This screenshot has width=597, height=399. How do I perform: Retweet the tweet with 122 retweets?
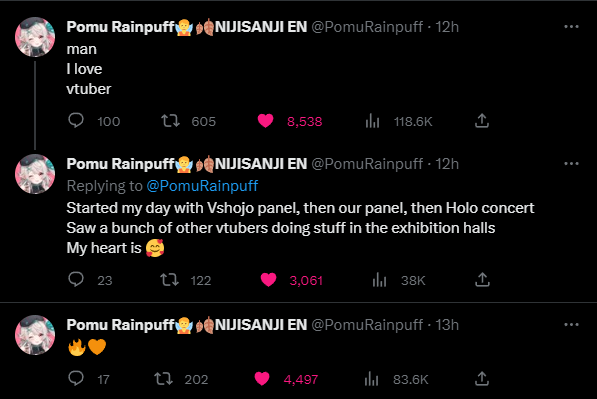(169, 280)
